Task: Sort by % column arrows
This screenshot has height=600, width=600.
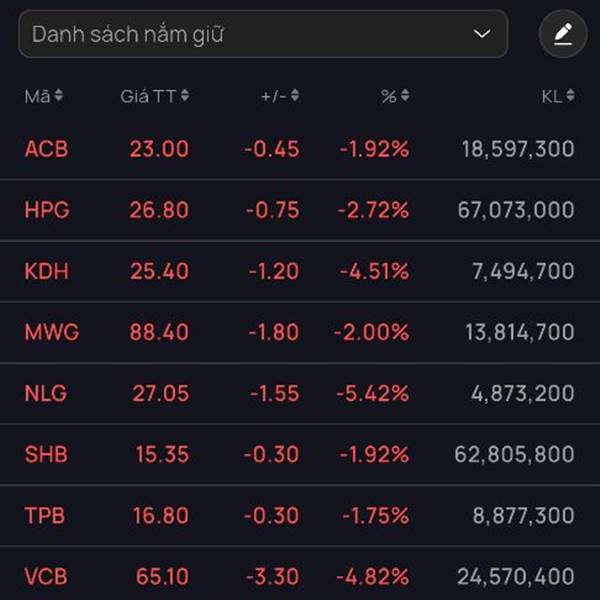Action: coord(405,96)
